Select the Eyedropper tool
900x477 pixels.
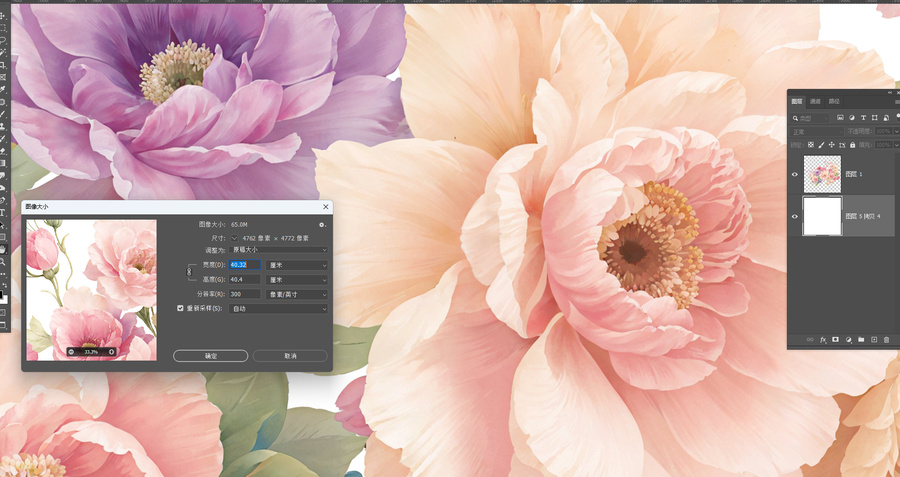[3, 89]
